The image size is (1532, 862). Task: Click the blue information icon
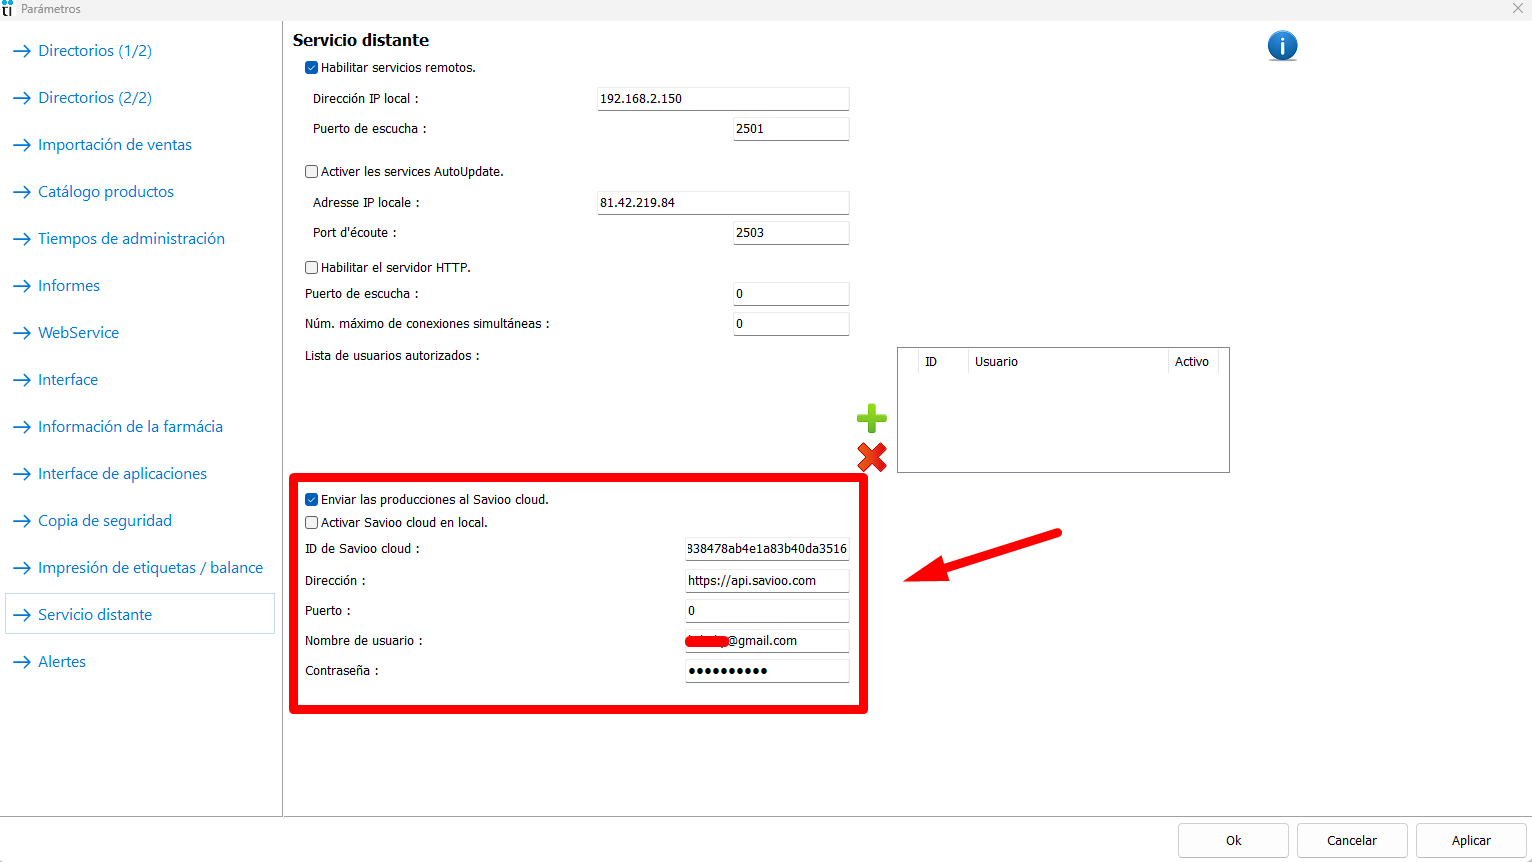pyautogui.click(x=1282, y=46)
